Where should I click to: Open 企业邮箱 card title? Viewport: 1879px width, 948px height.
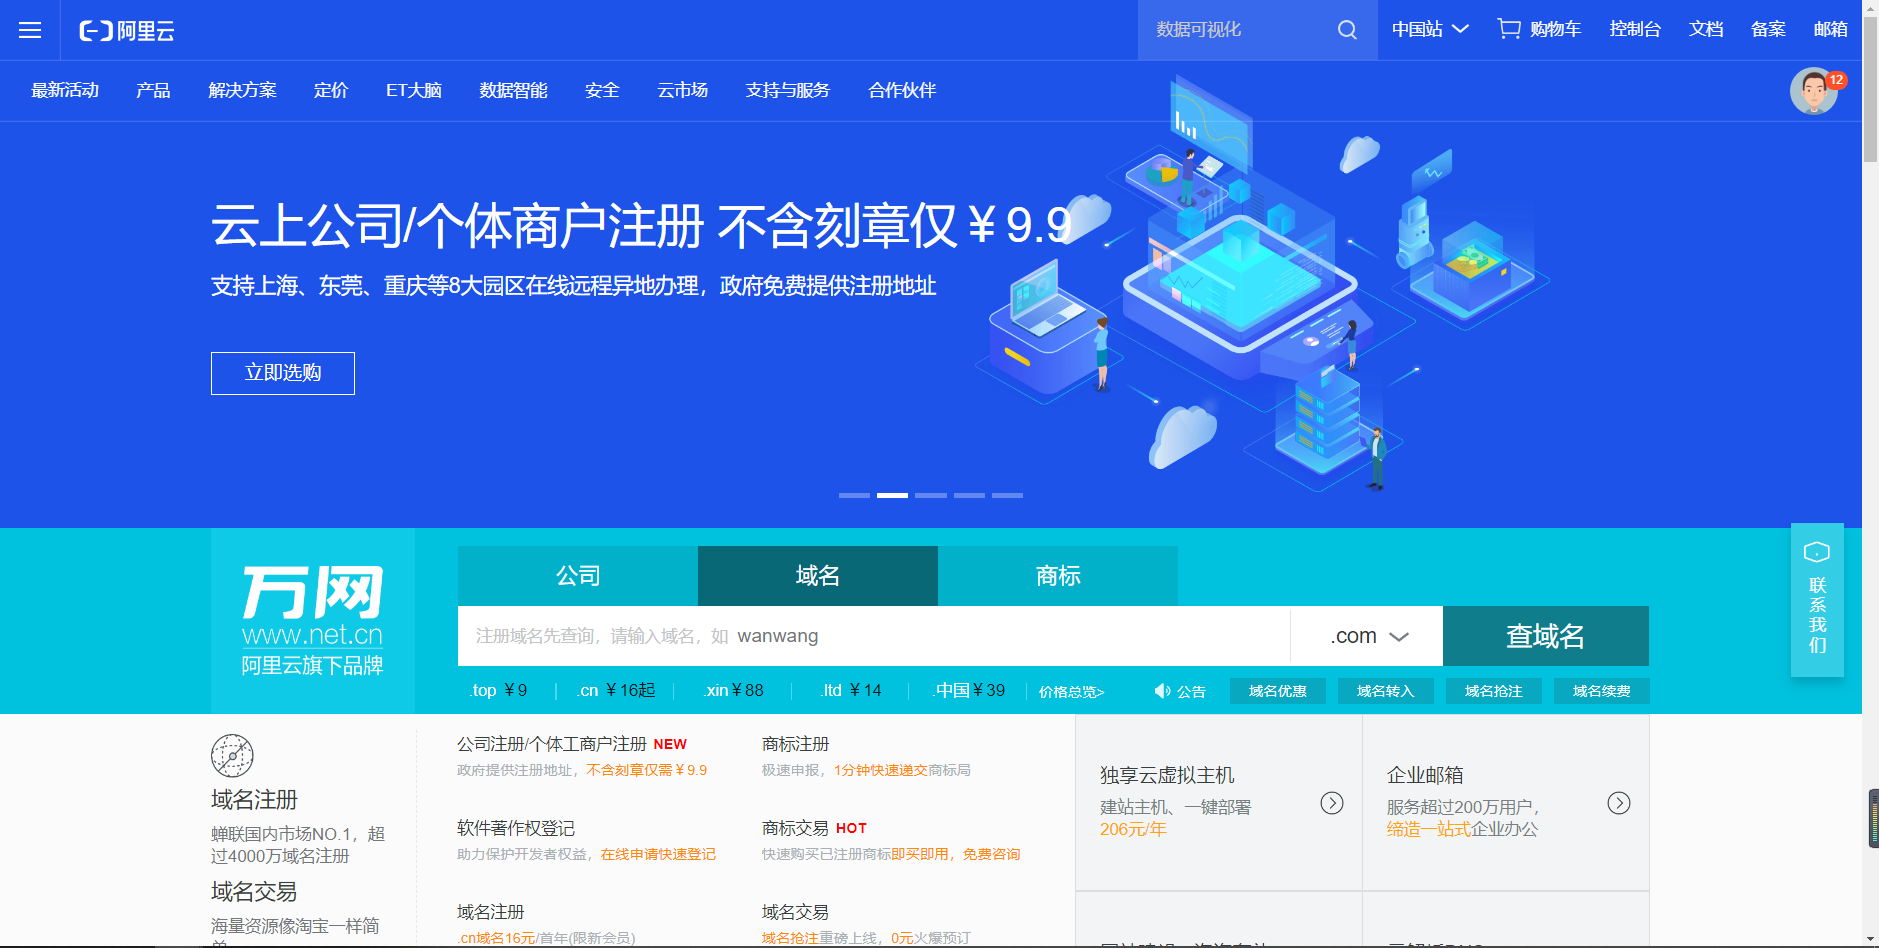1425,775
